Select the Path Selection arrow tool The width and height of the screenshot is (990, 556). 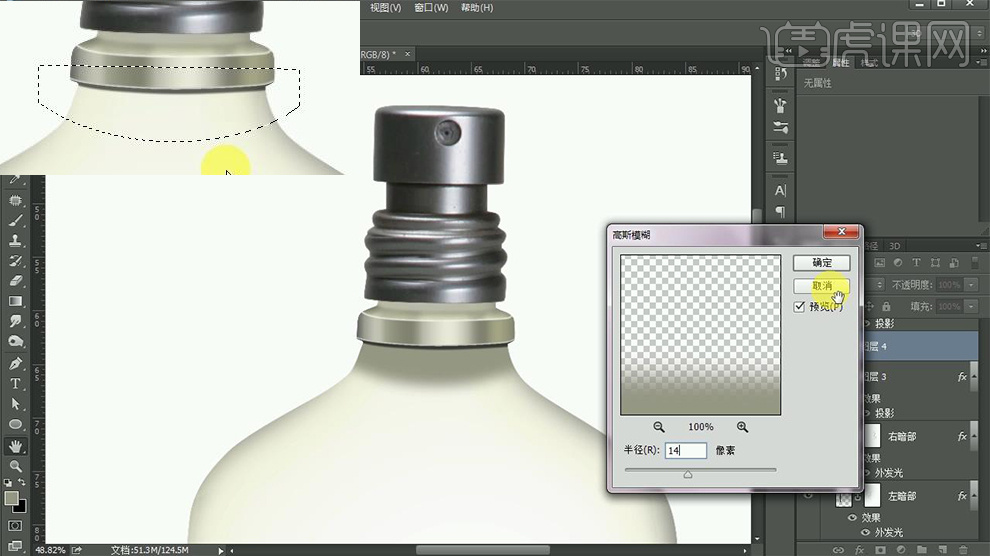(15, 404)
